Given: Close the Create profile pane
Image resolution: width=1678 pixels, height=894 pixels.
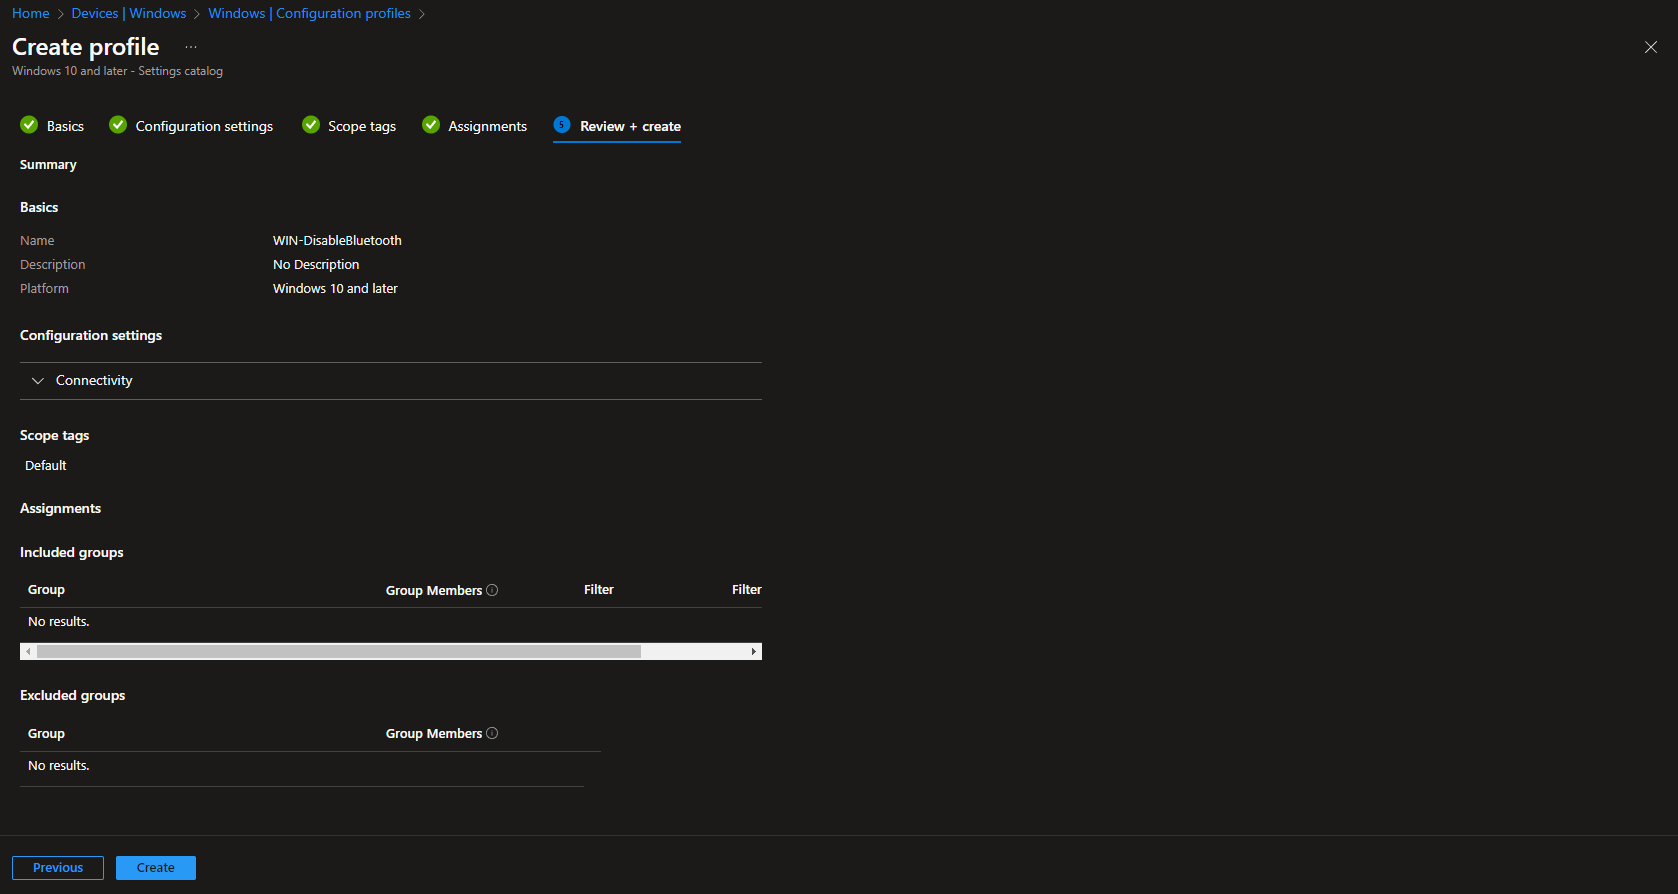Looking at the screenshot, I should (1651, 47).
